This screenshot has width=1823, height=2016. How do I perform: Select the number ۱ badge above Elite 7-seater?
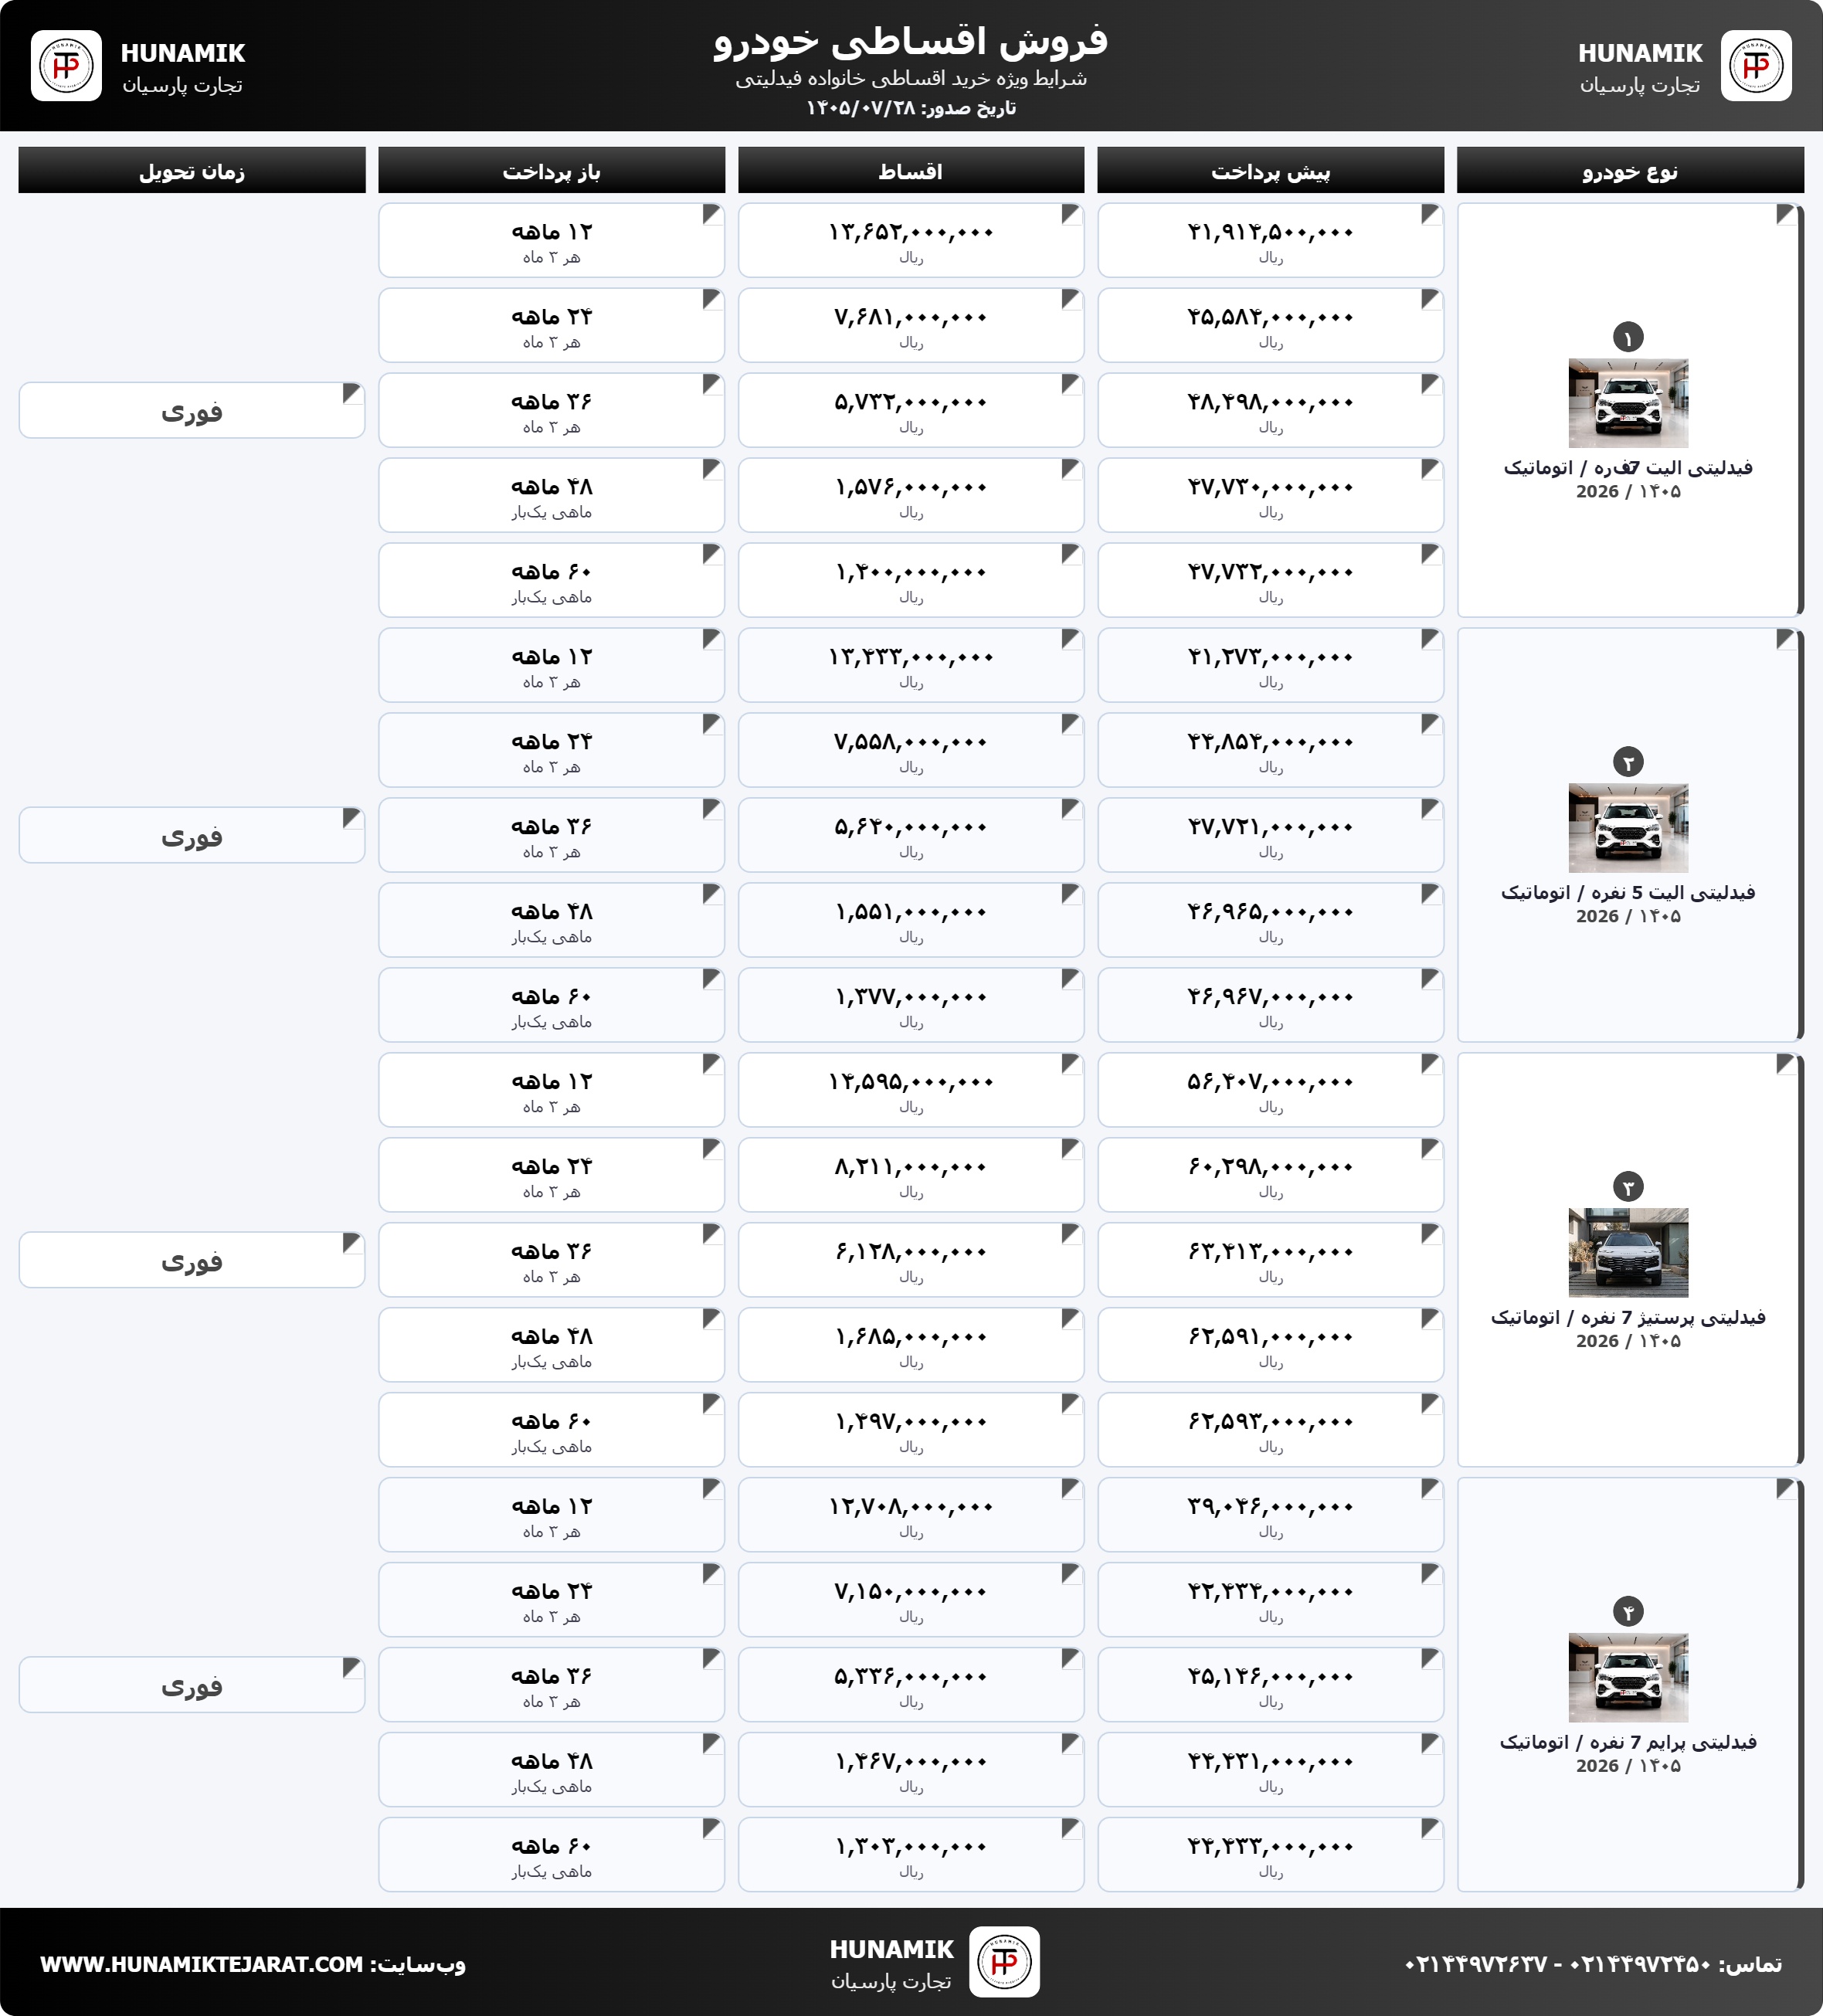tap(1628, 337)
